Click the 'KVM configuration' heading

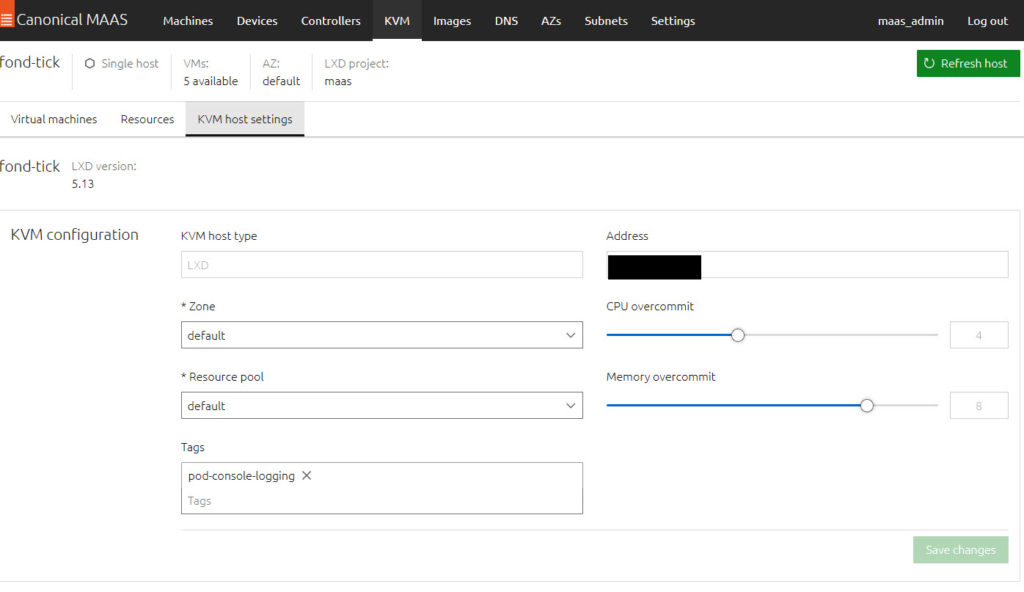[x=74, y=235]
